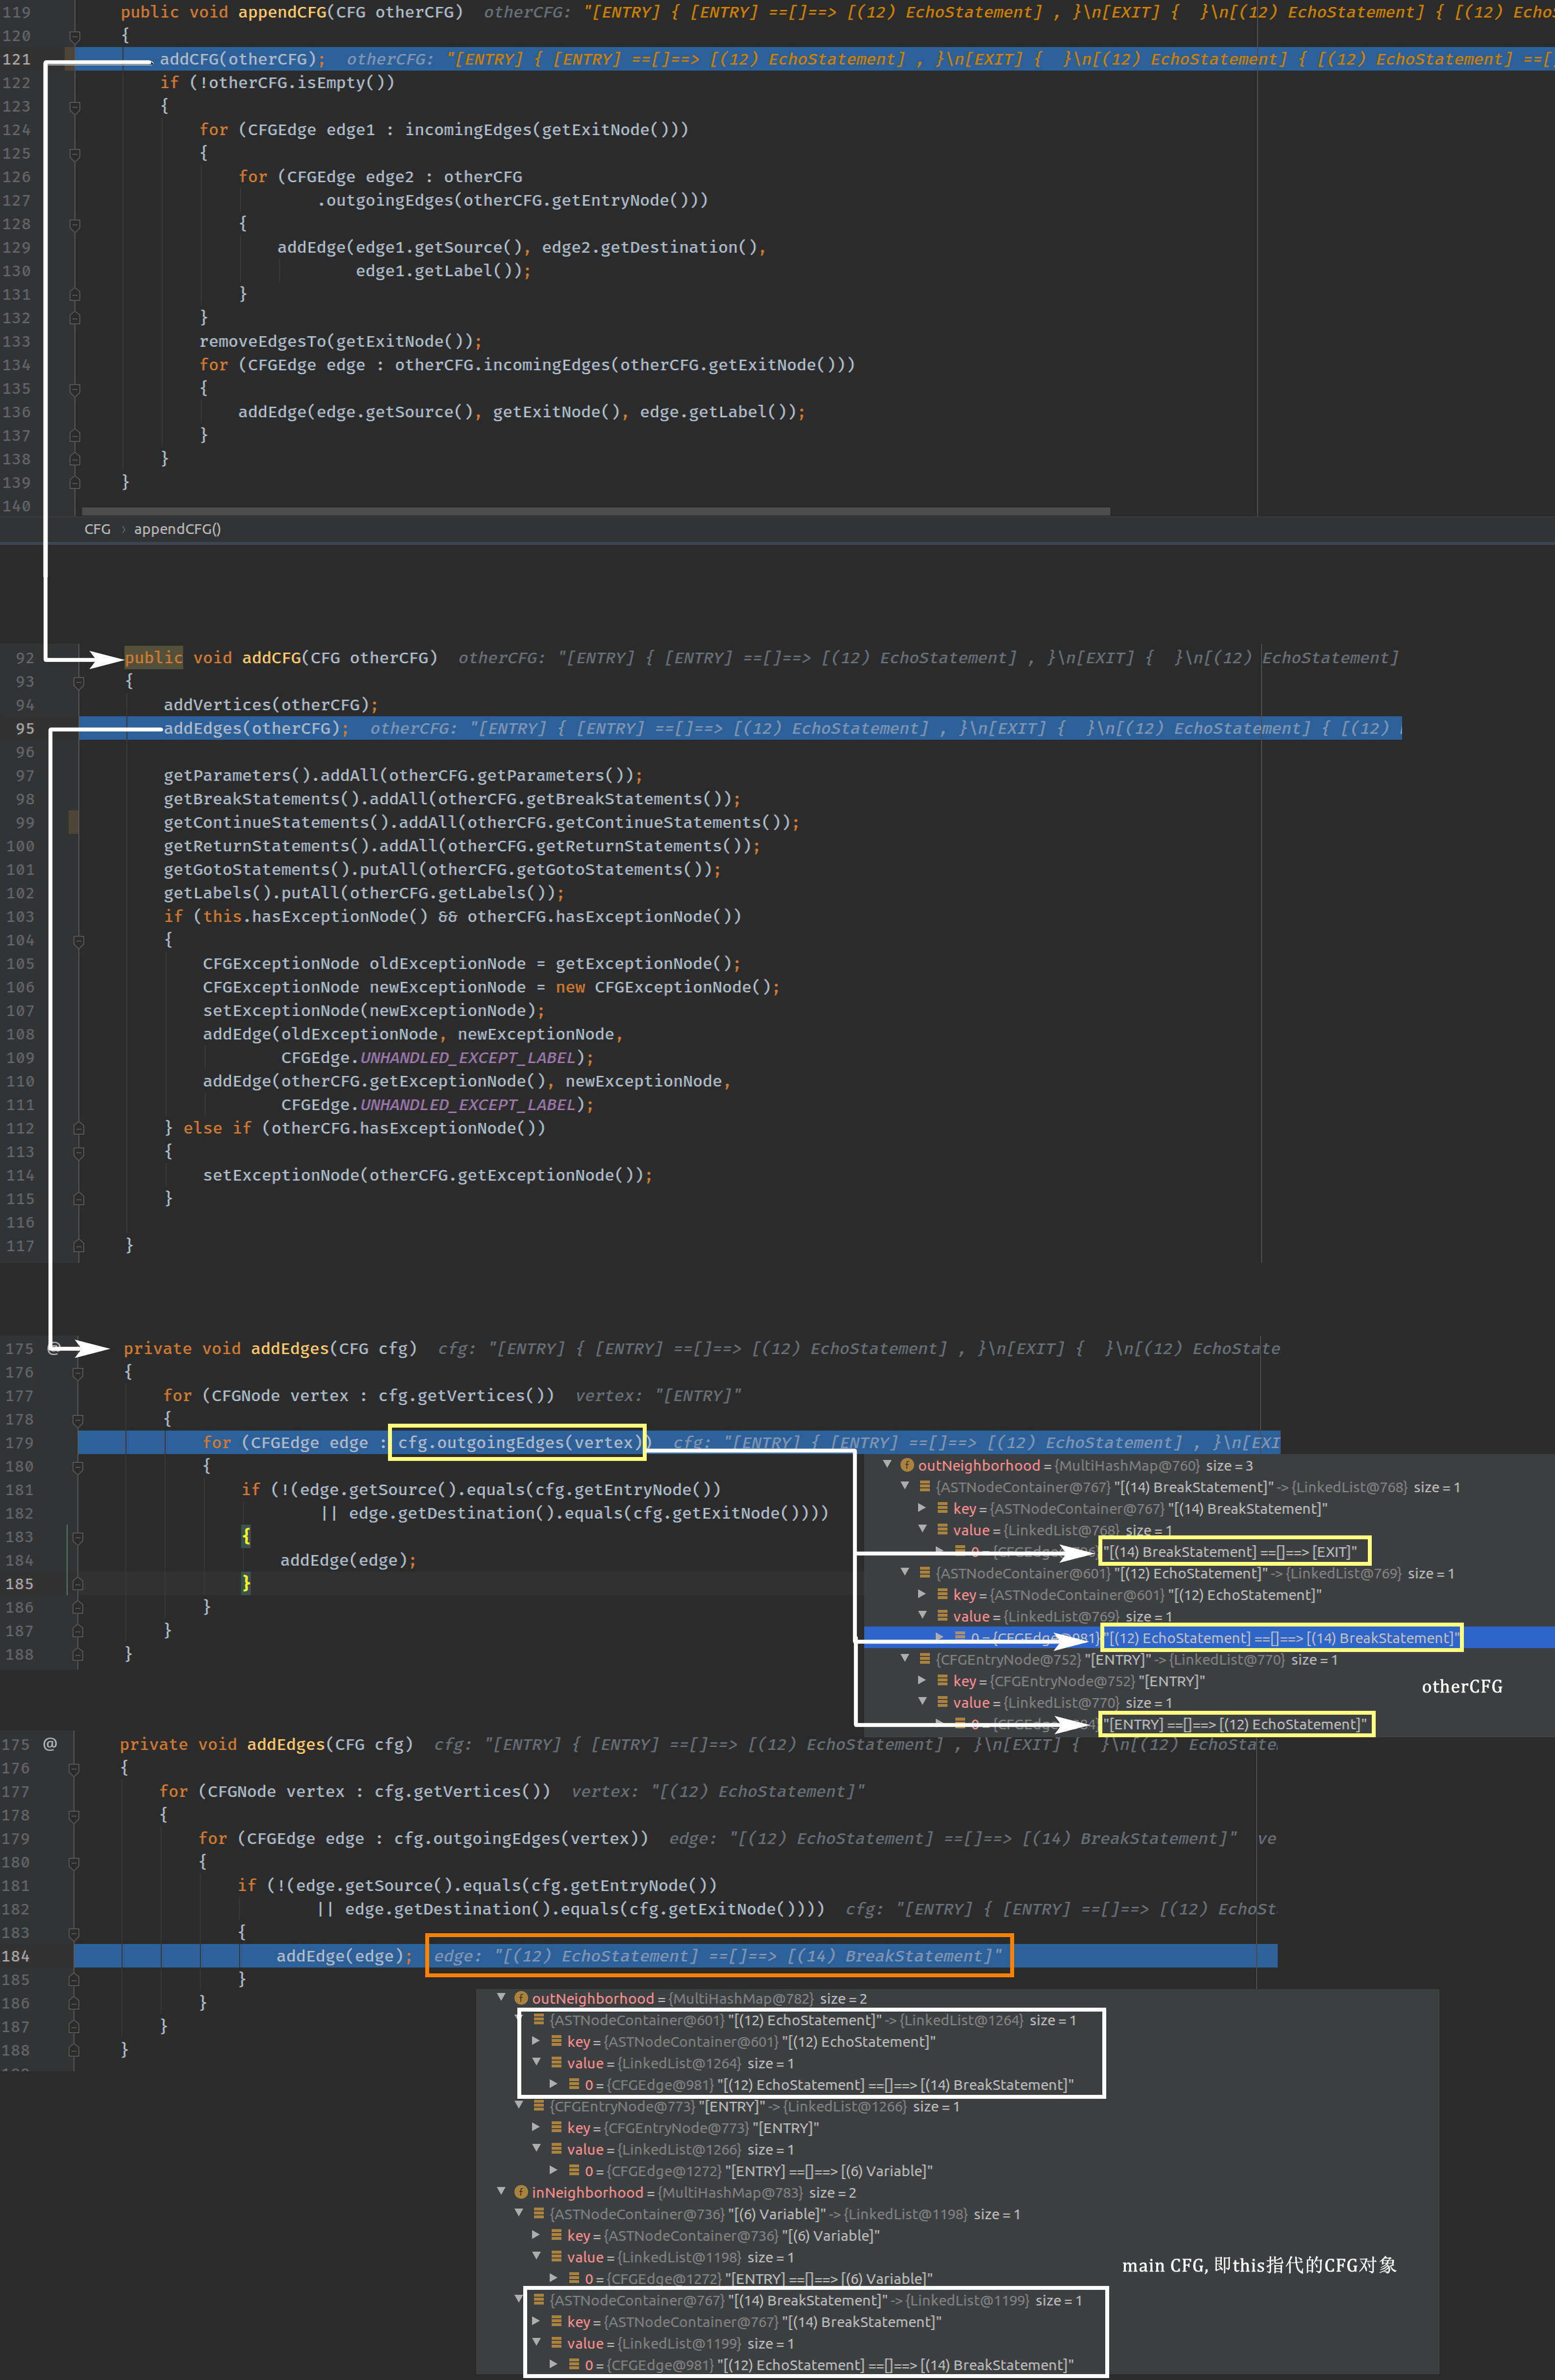Click the fold marker at line 113
The height and width of the screenshot is (2380, 1555).
78,1152
